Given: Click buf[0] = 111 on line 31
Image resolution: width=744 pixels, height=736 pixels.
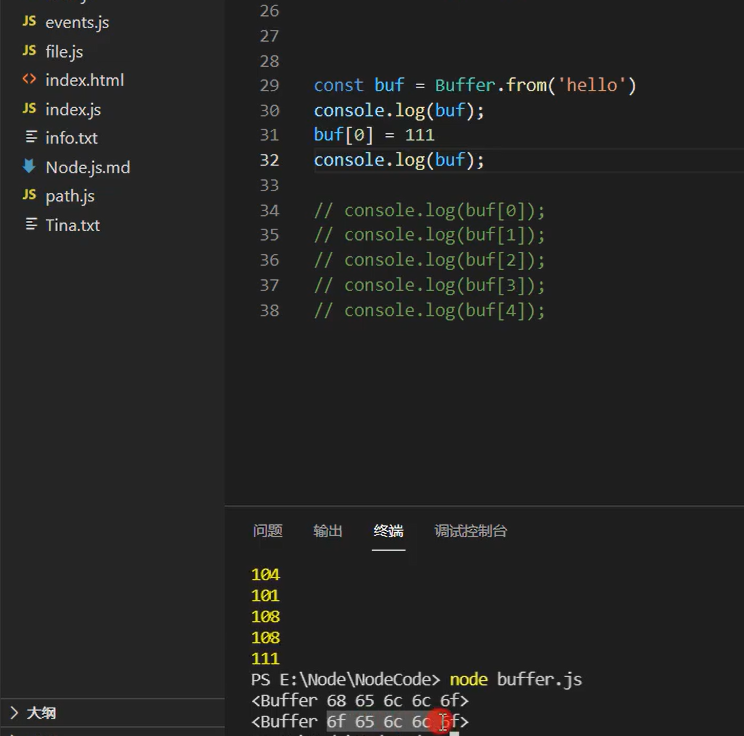Looking at the screenshot, I should pos(374,135).
